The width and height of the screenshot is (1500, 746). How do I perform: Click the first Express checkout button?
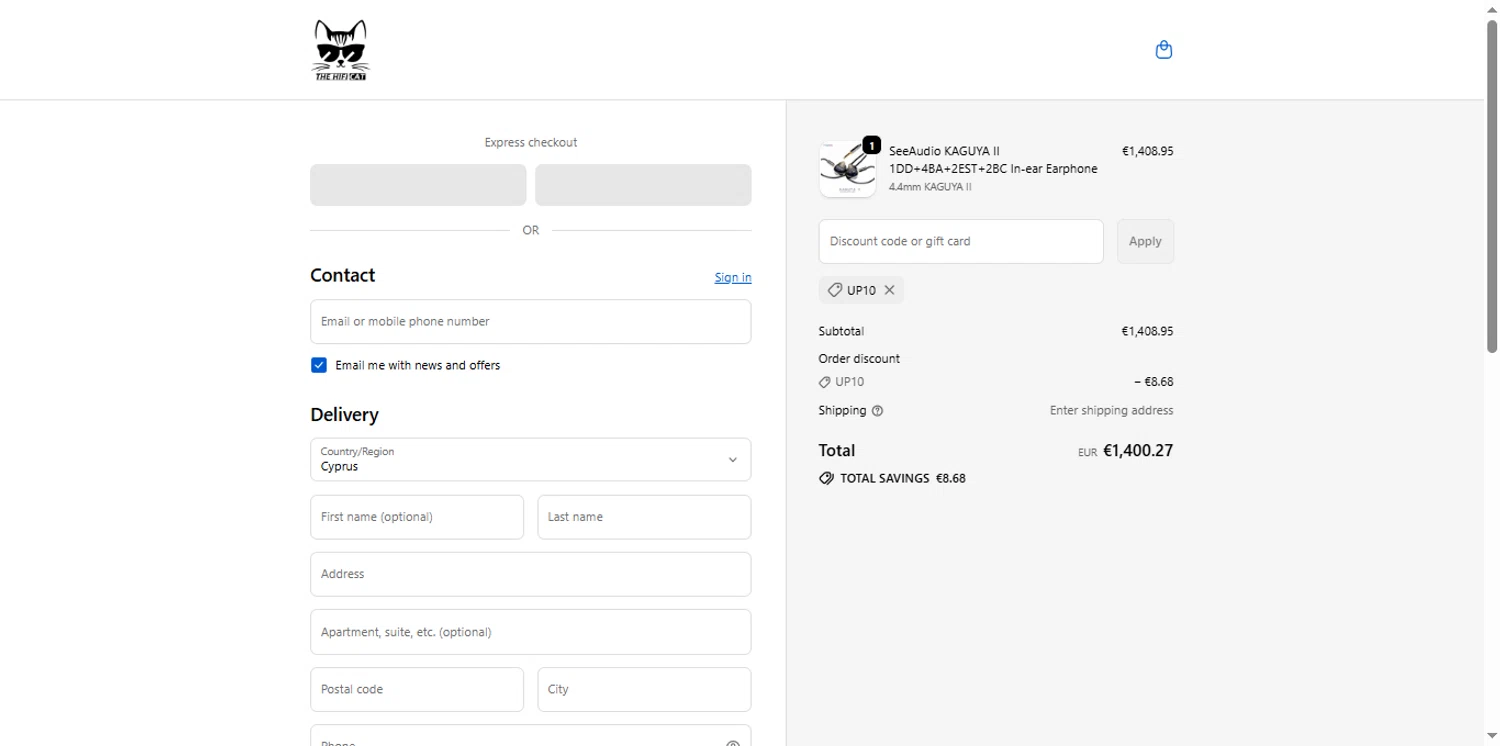(x=418, y=185)
